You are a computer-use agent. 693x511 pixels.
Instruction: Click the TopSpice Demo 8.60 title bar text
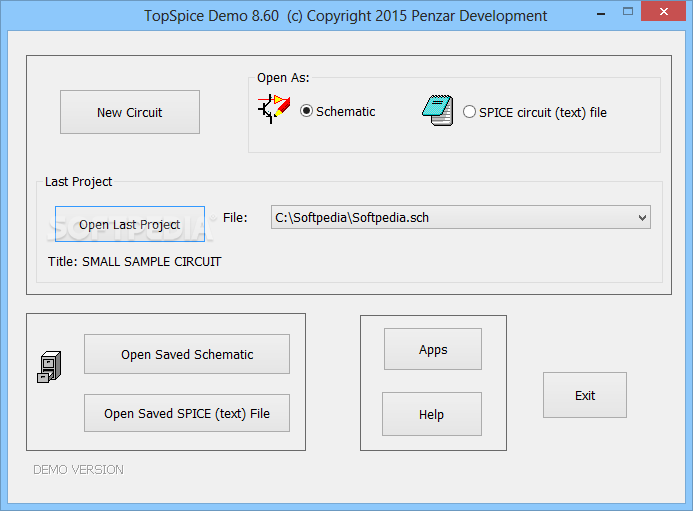pos(346,16)
